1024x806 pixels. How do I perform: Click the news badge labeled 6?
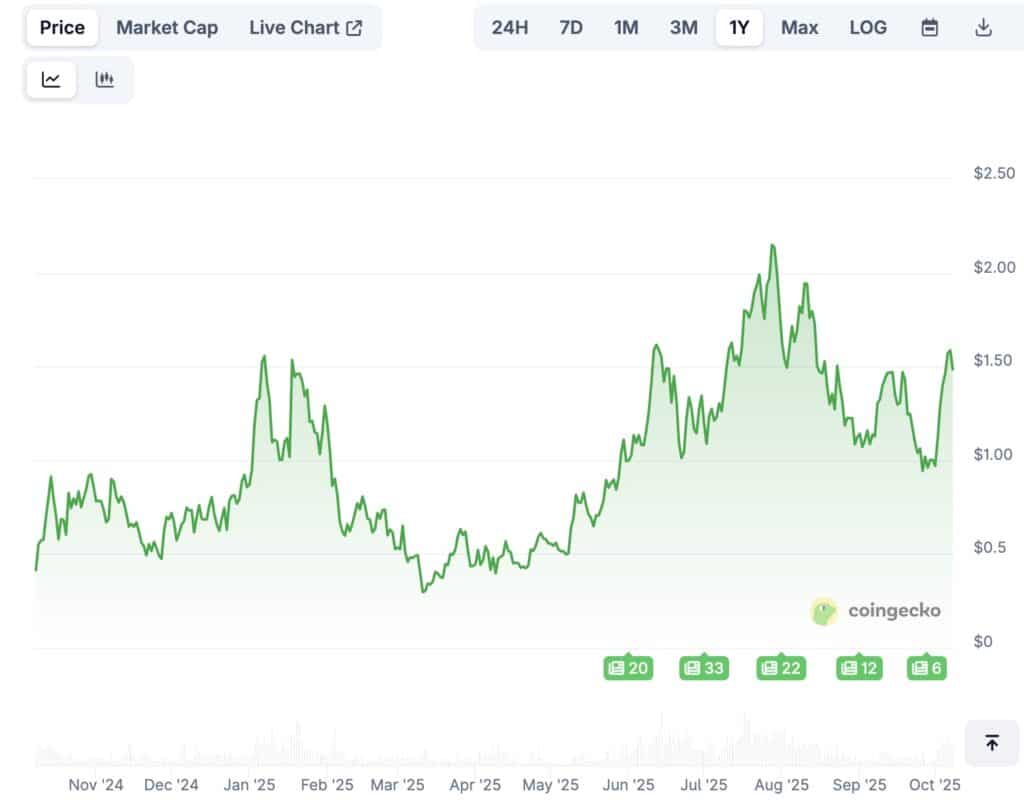927,668
